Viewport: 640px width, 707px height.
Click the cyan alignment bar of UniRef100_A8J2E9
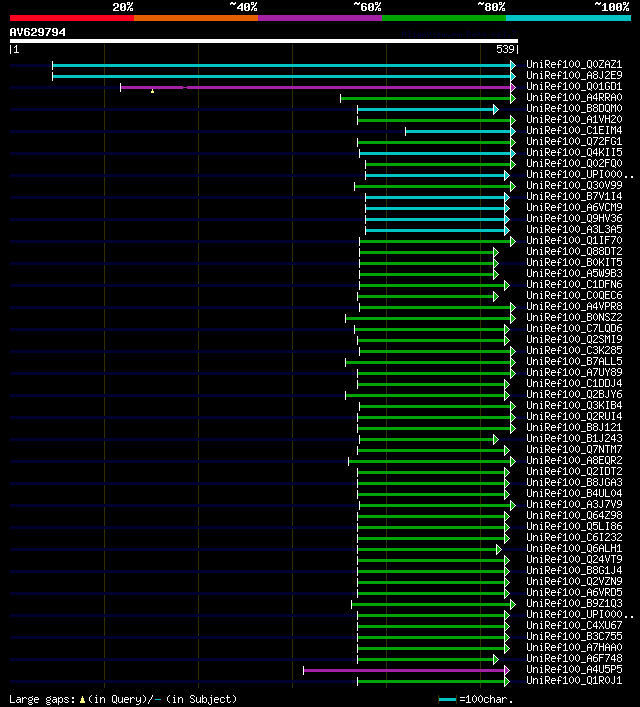click(x=282, y=77)
